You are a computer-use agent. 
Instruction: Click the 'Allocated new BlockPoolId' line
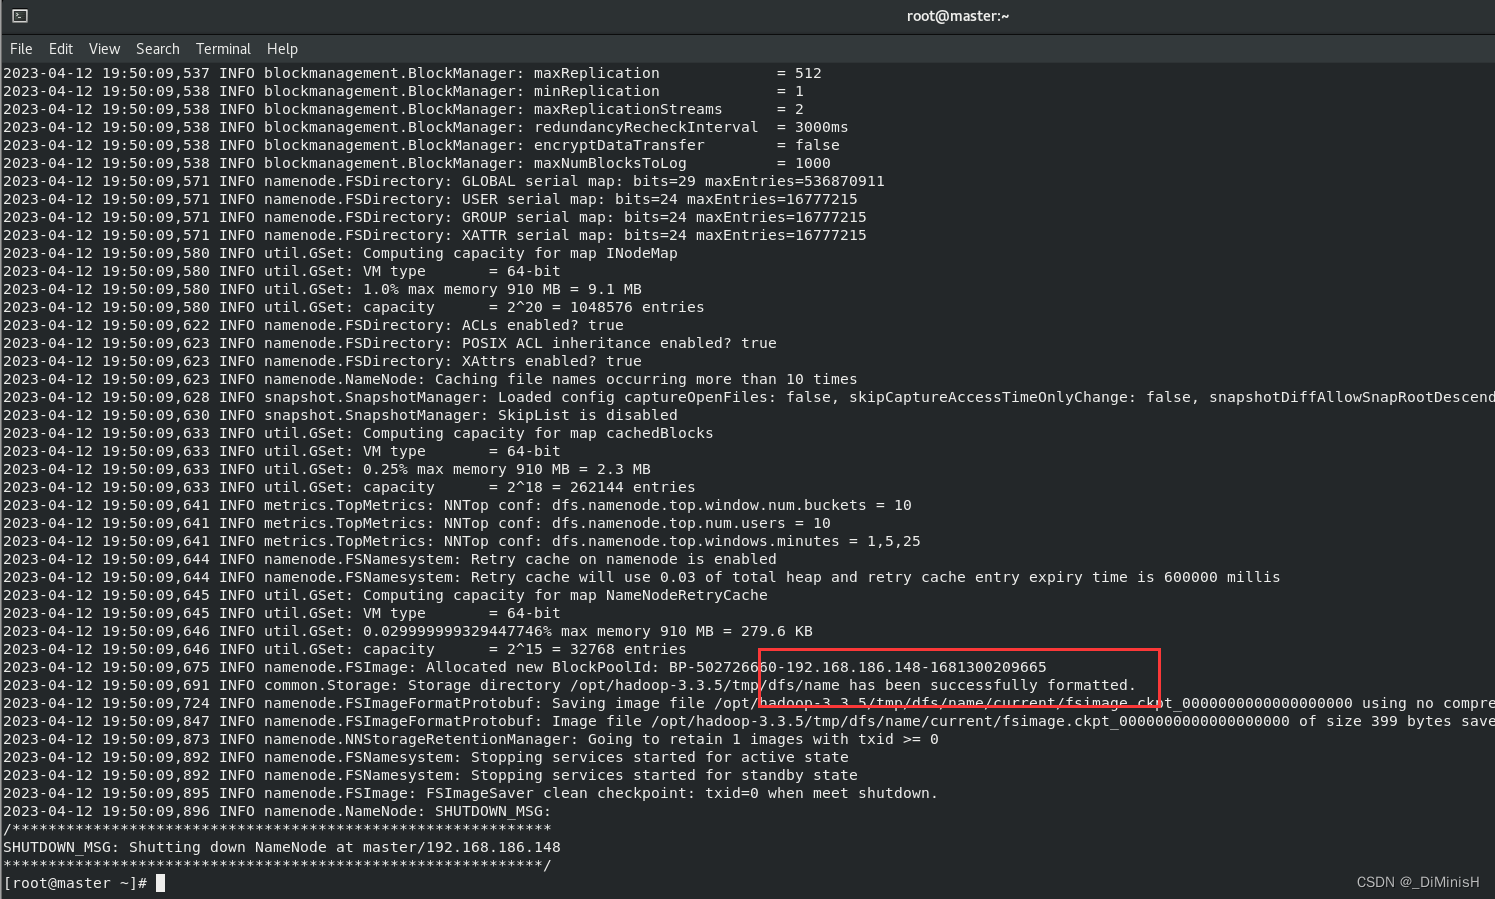click(525, 667)
